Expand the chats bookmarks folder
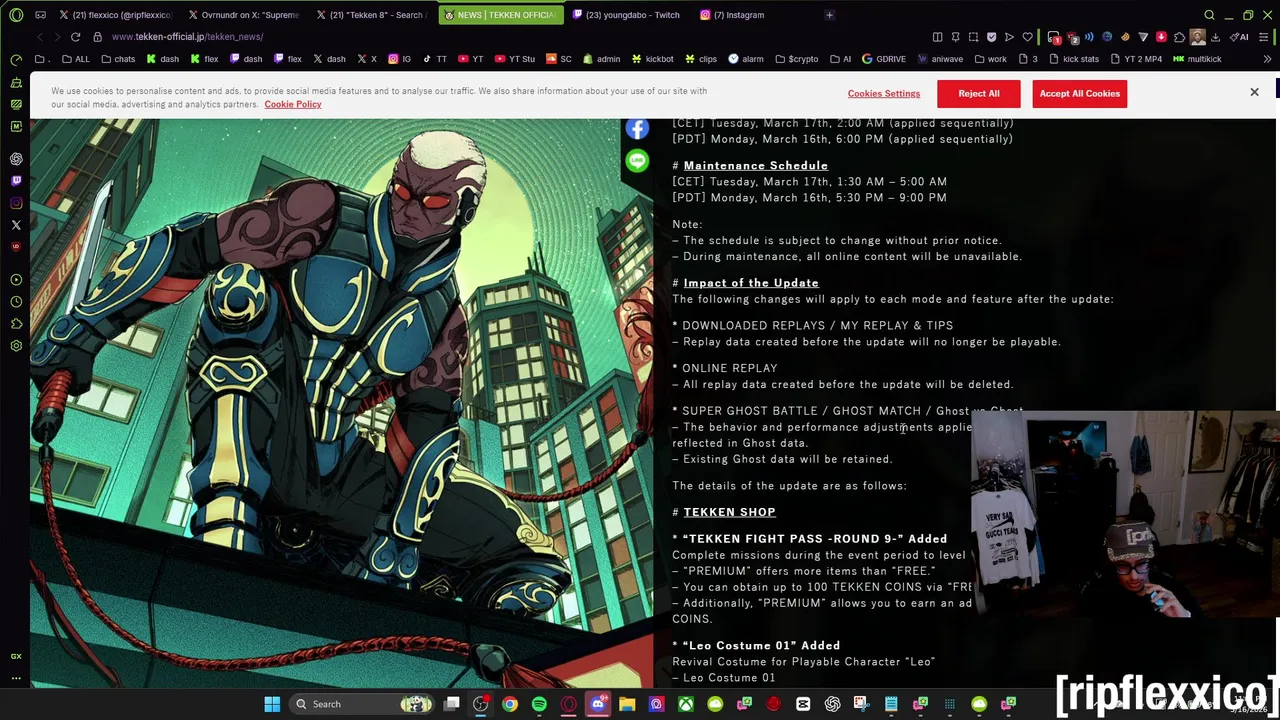The height and width of the screenshot is (720, 1280). point(118,59)
